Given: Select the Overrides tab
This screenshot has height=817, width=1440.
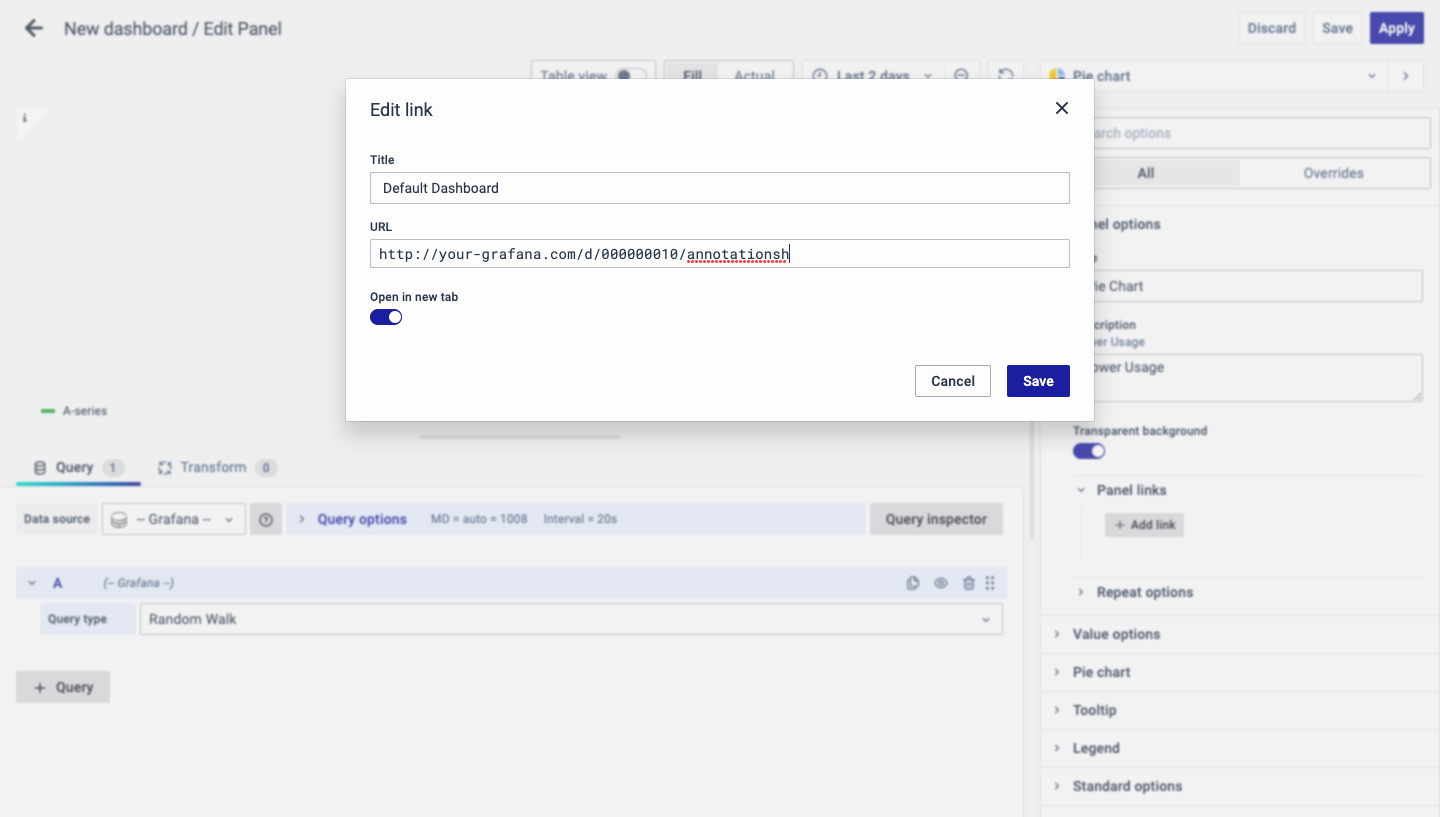Looking at the screenshot, I should click(x=1333, y=173).
